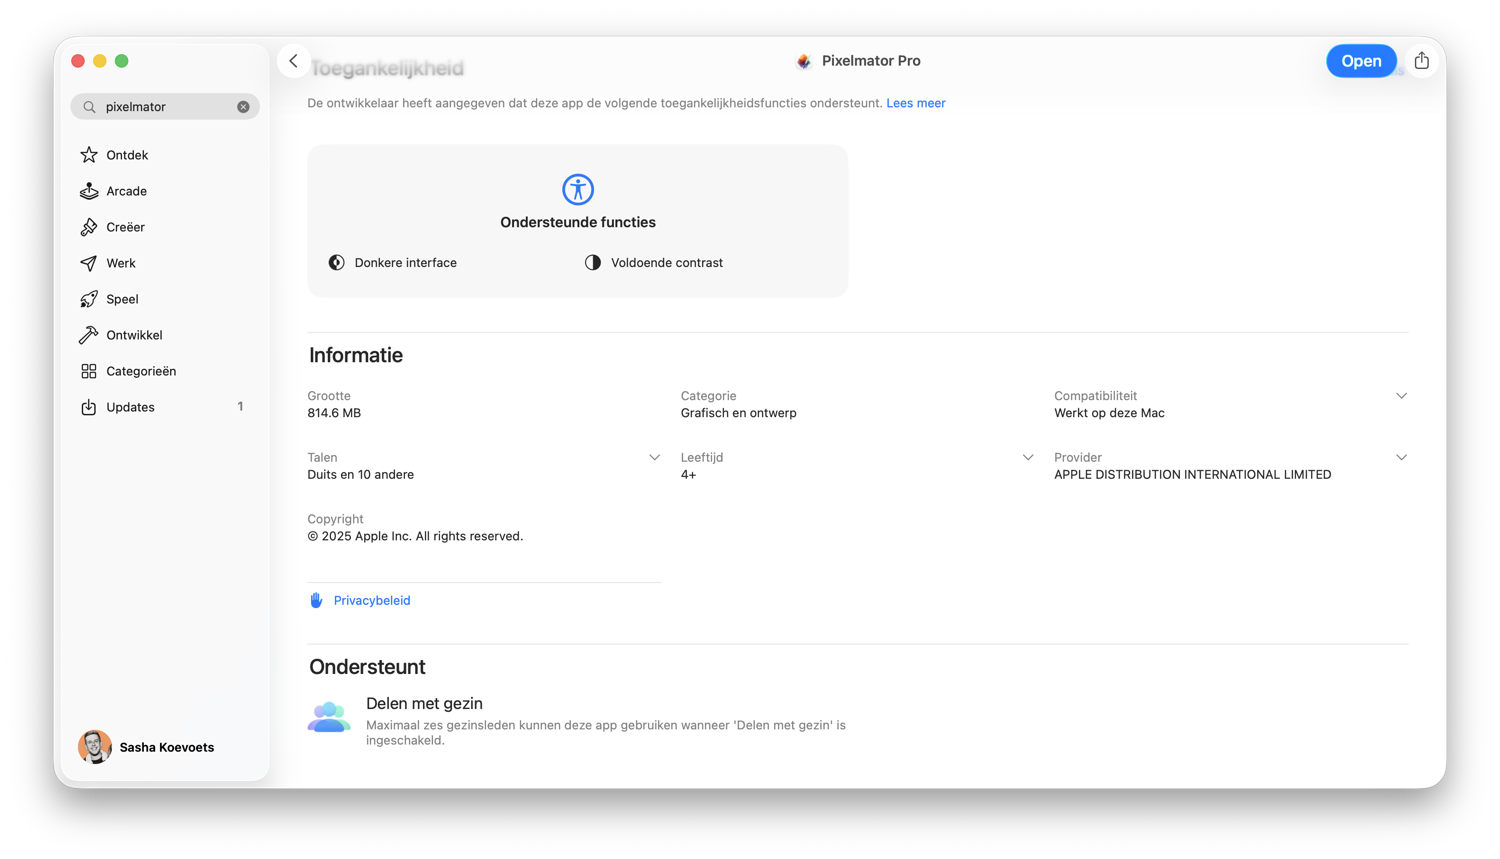1500x859 pixels.
Task: Click the Categorieën grid icon
Action: pos(89,371)
